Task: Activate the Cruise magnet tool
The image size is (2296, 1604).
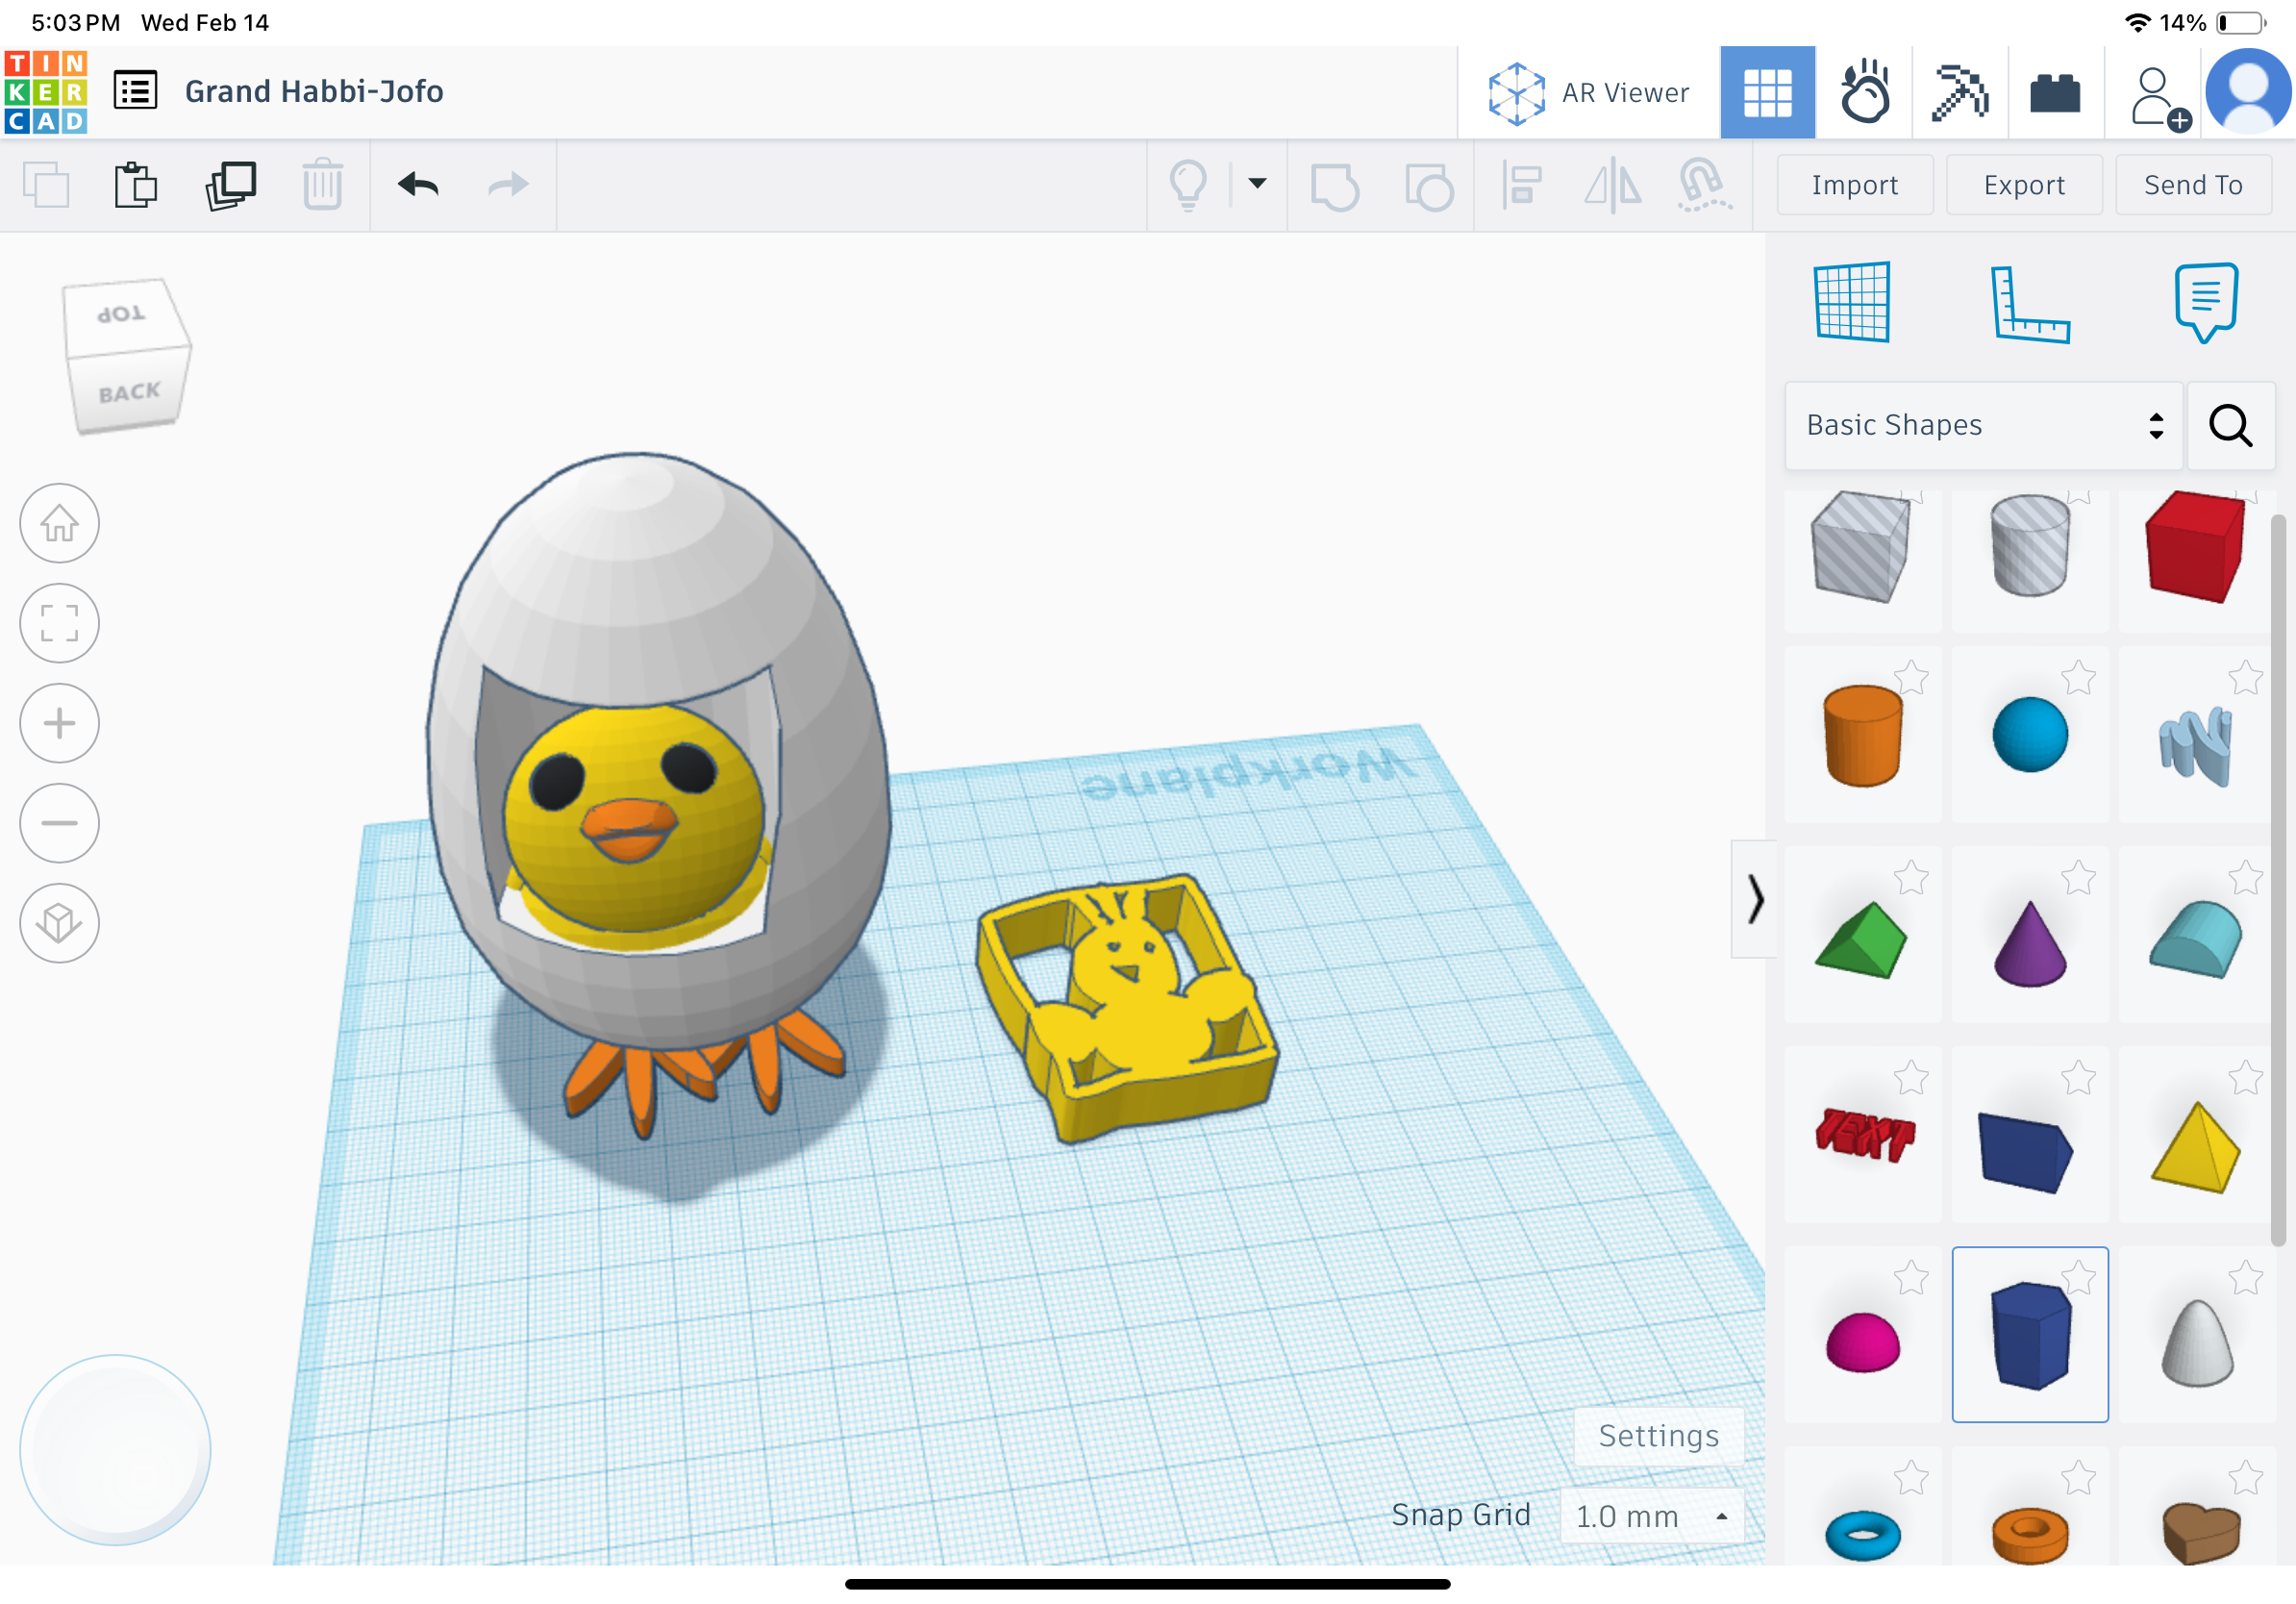Action: pos(1704,186)
